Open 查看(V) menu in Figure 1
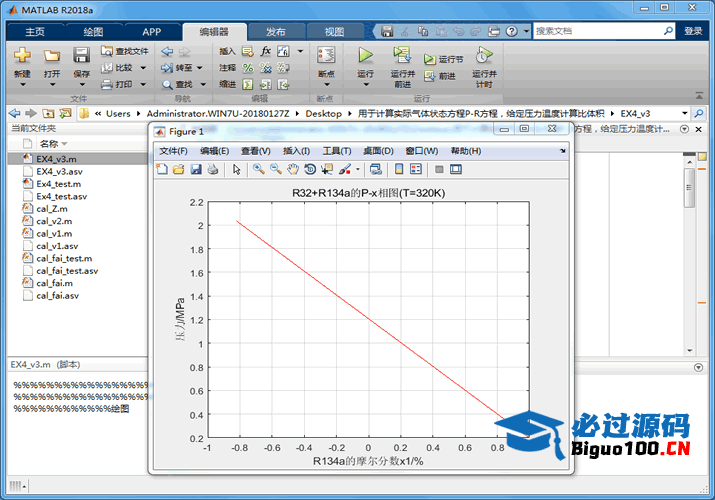Image resolution: width=715 pixels, height=500 pixels. click(x=256, y=151)
